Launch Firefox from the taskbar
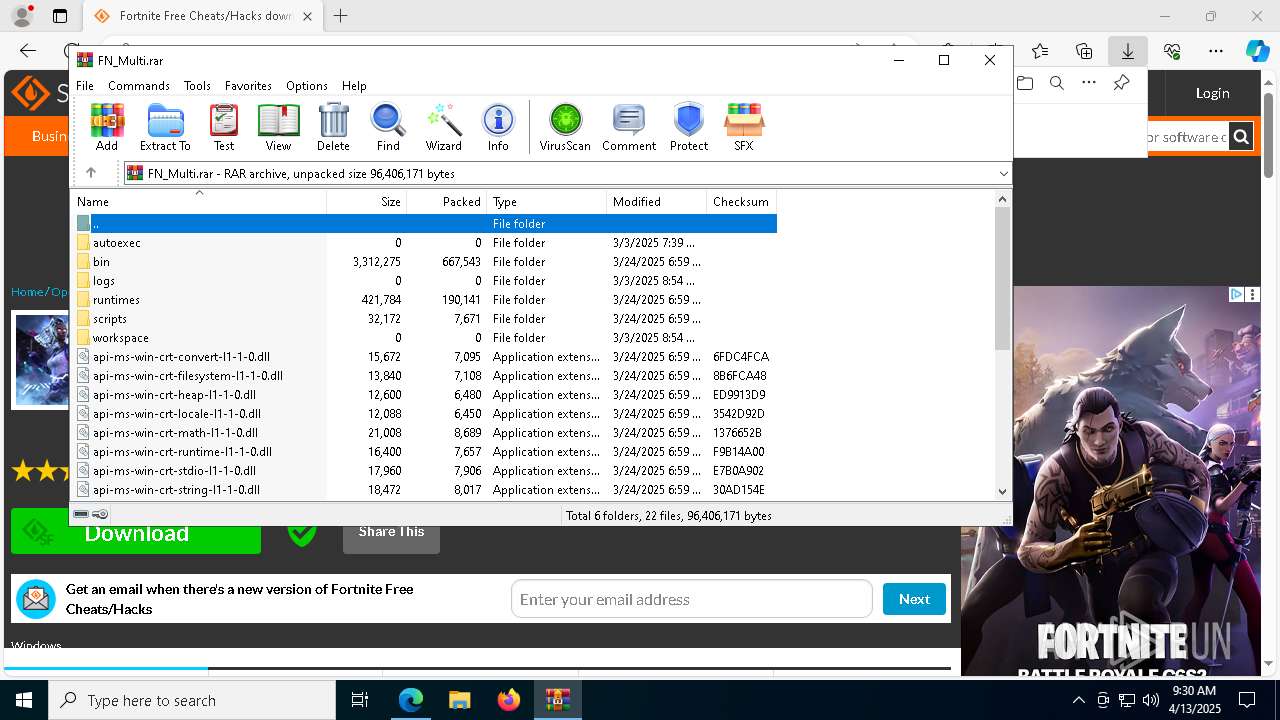The image size is (1280, 720). [509, 700]
